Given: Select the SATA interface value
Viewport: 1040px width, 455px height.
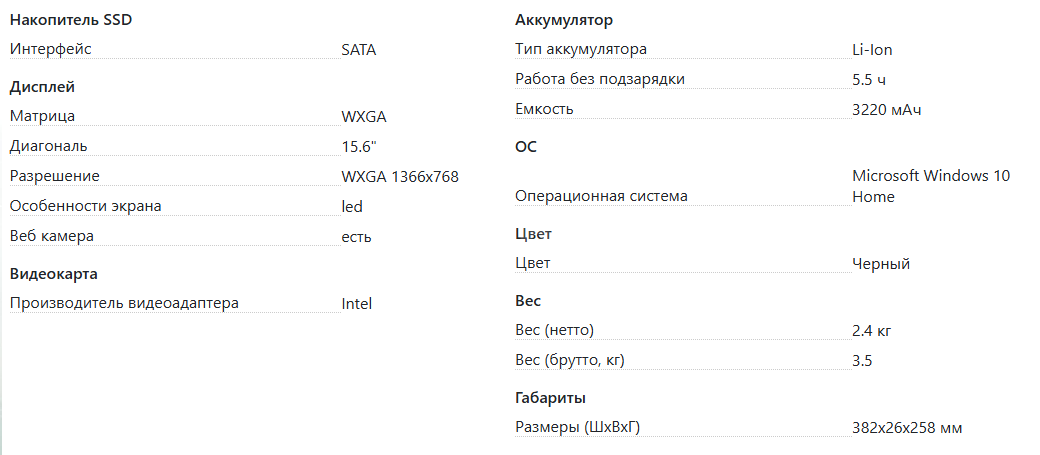Looking at the screenshot, I should click(359, 48).
